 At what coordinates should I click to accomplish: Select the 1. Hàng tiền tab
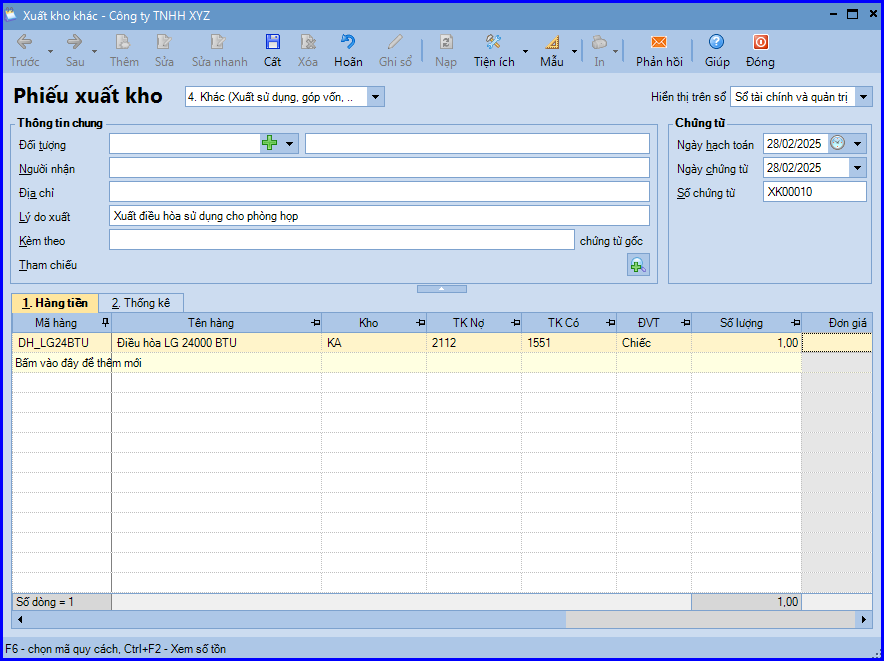(x=55, y=303)
